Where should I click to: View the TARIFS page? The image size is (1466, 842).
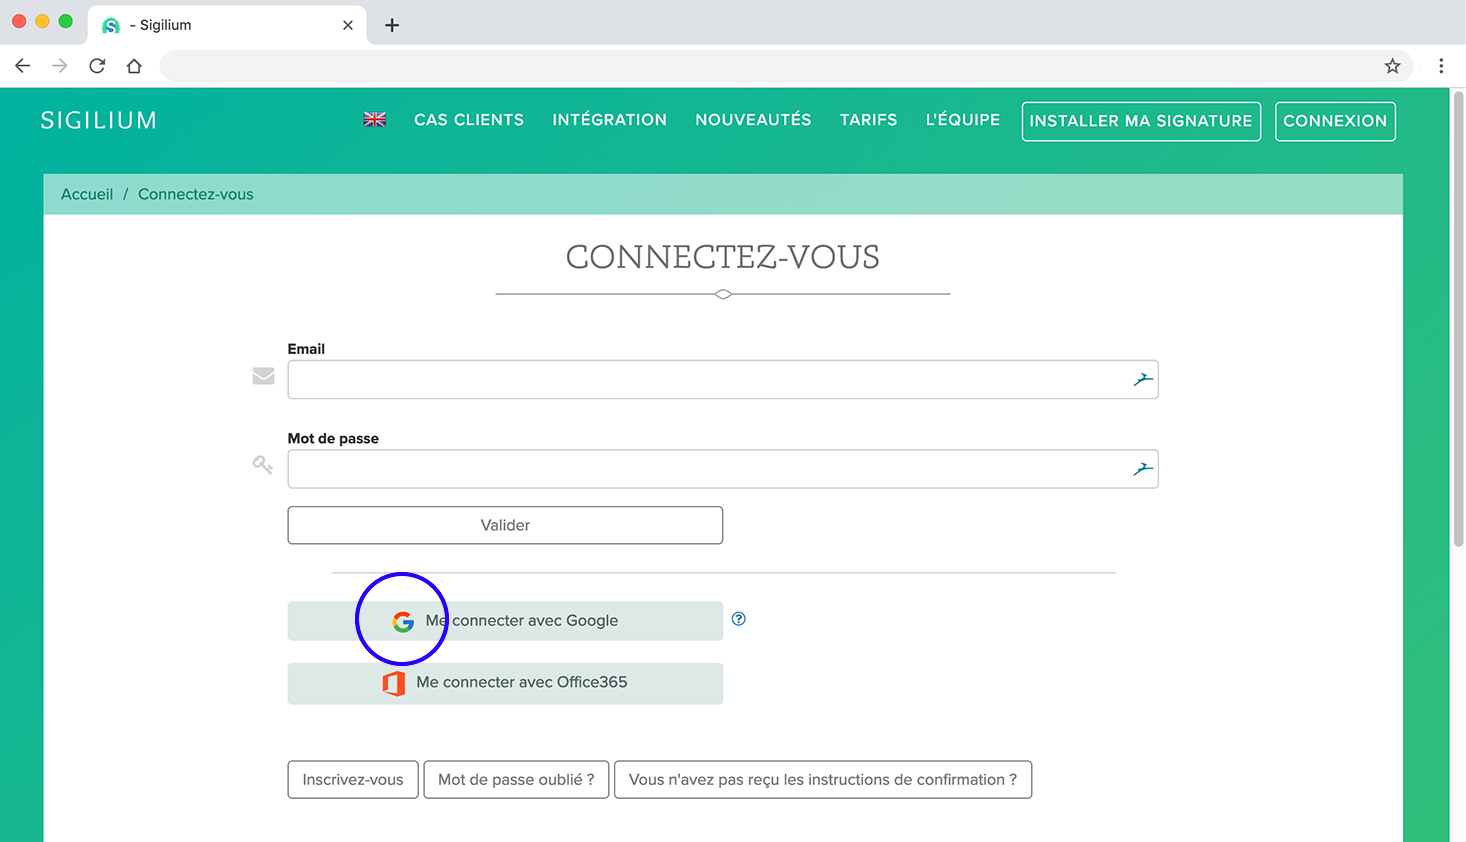tap(868, 120)
